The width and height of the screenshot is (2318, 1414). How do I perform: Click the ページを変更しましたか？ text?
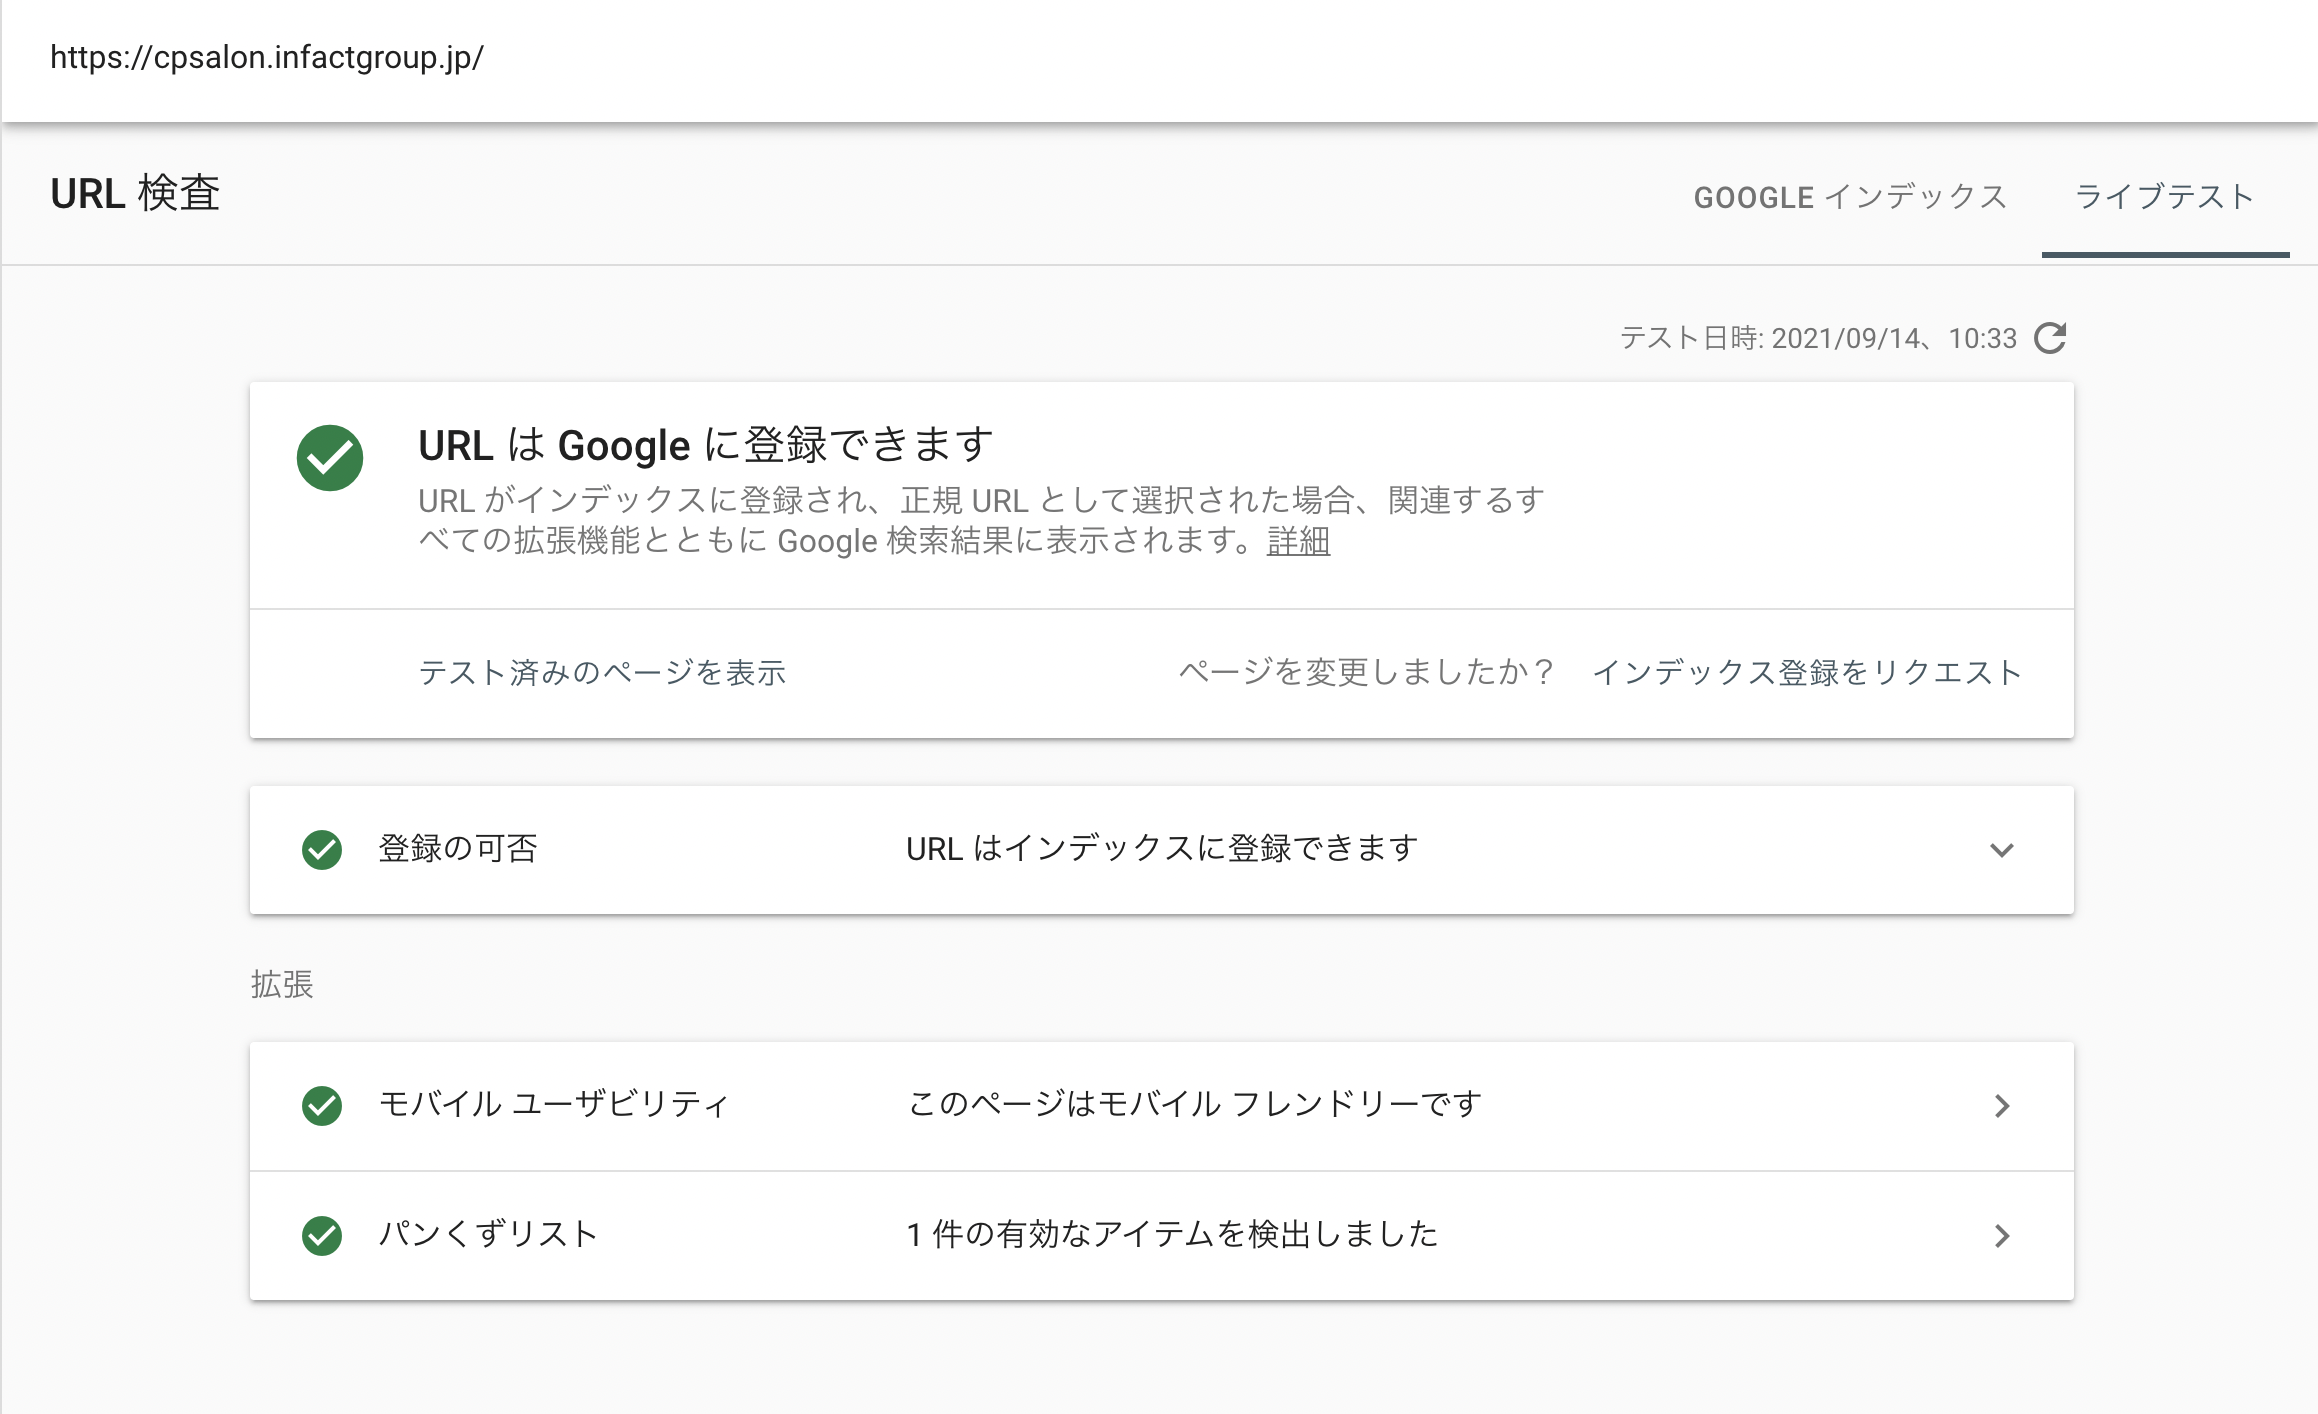point(1366,672)
